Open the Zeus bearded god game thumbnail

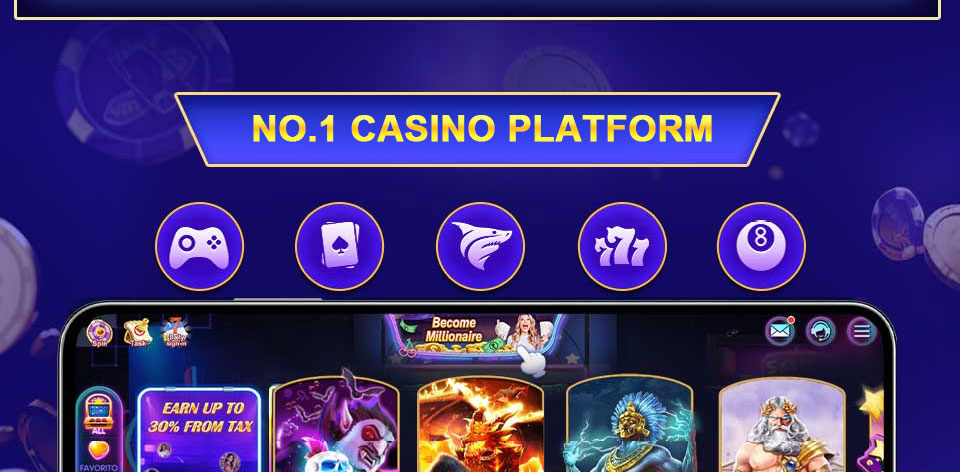click(782, 425)
